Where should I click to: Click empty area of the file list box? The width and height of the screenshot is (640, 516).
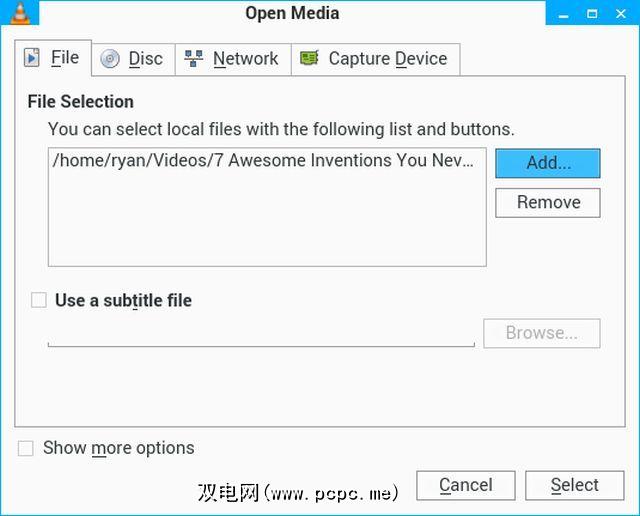pyautogui.click(x=266, y=225)
